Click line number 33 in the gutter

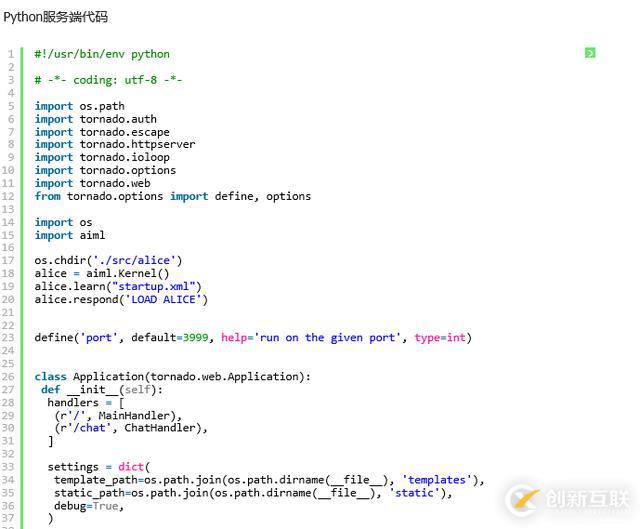pos(8,467)
